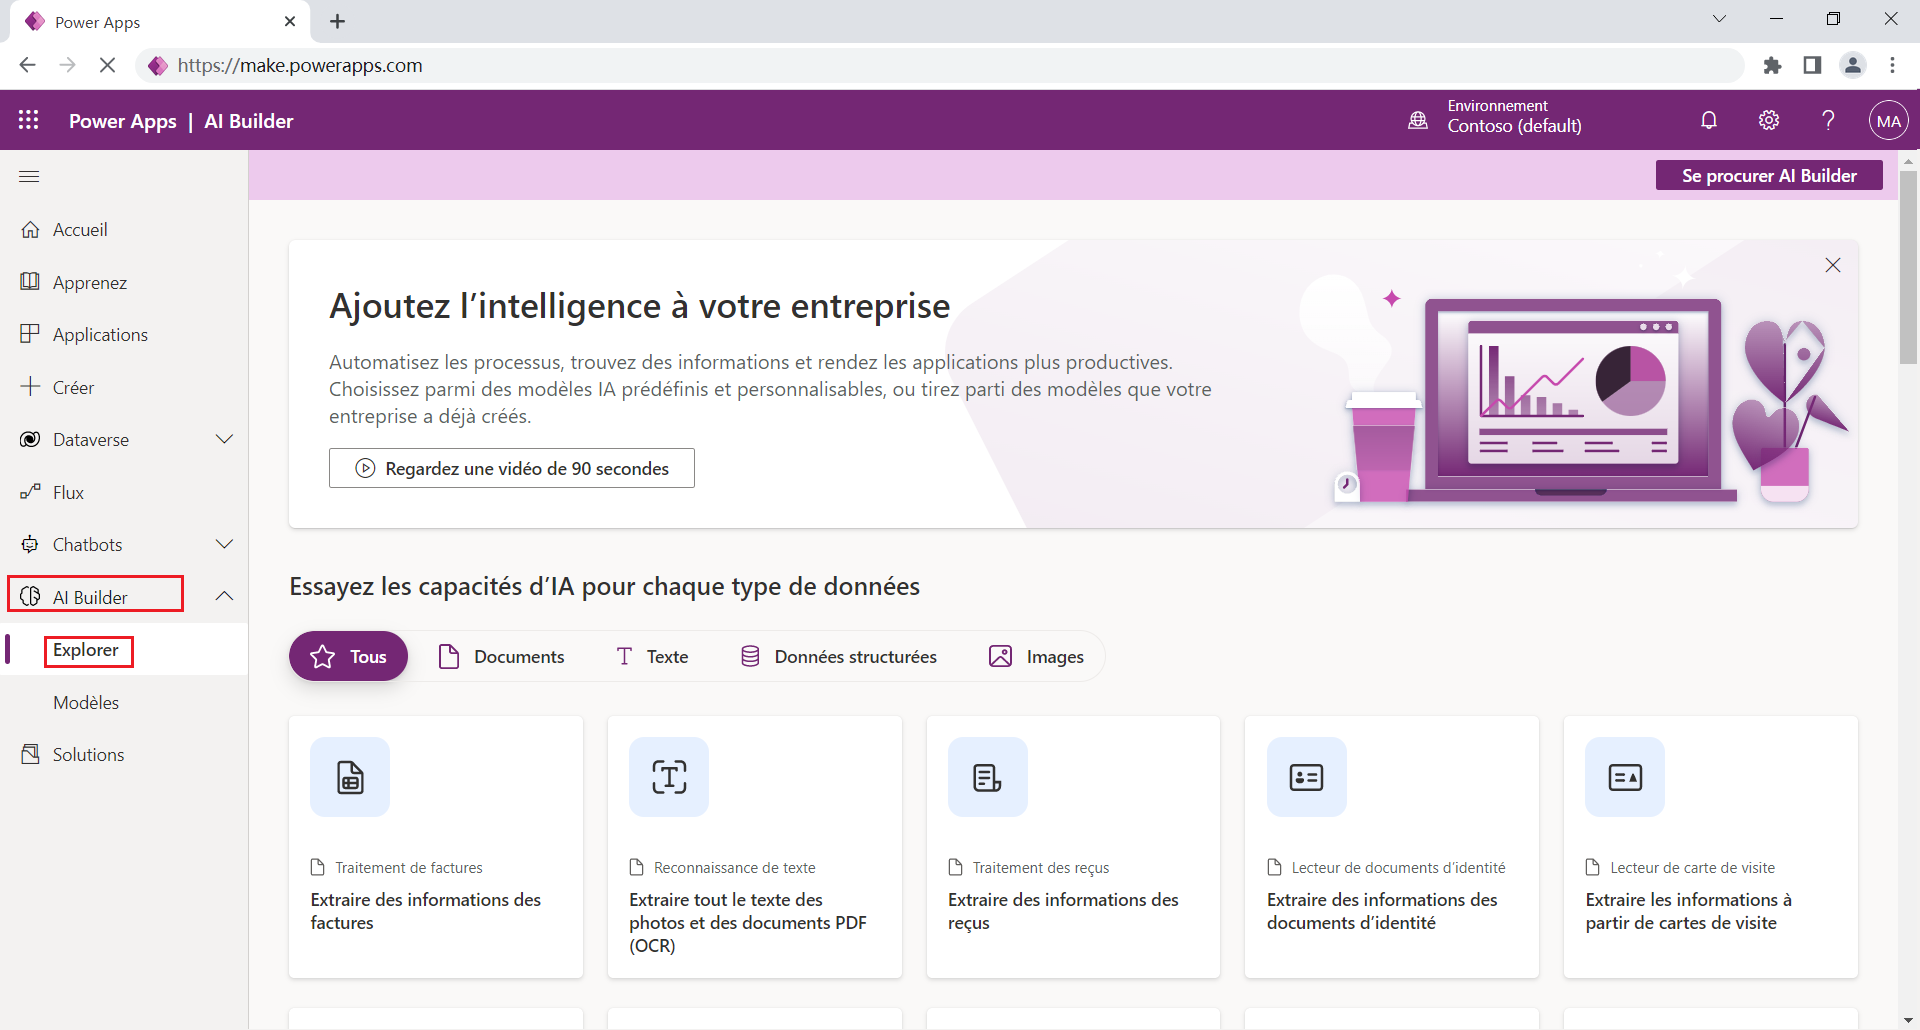Go to Apprenez in sidebar

pos(90,282)
